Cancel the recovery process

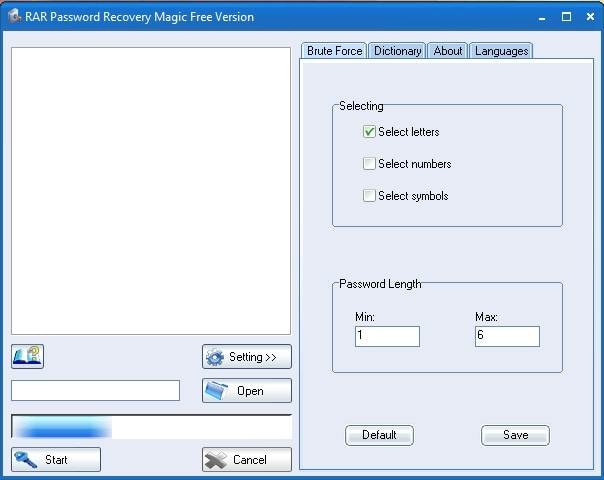[247, 460]
